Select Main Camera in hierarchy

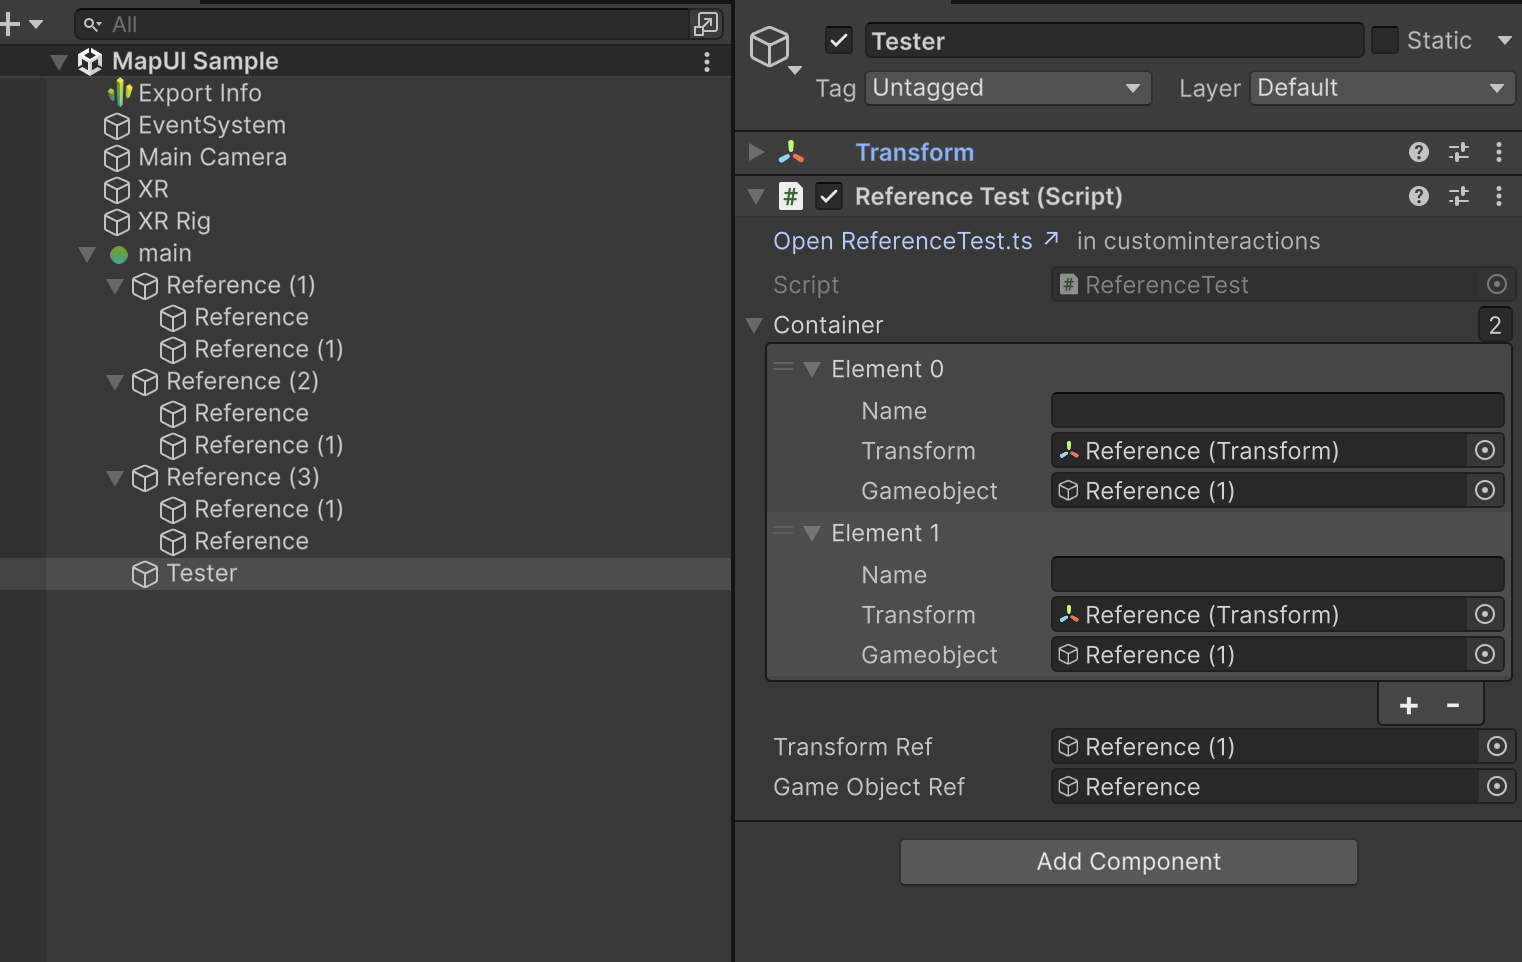point(212,157)
